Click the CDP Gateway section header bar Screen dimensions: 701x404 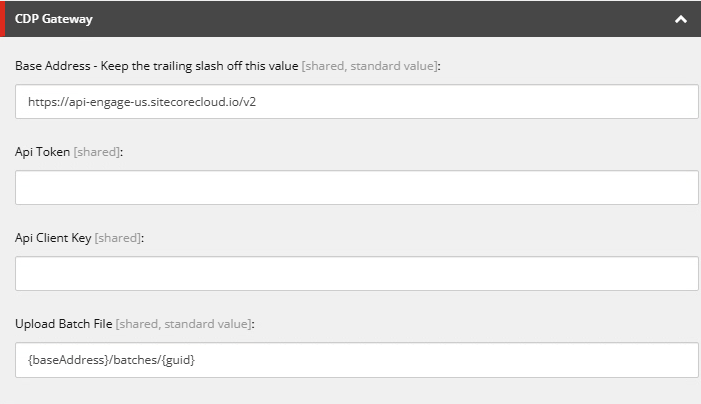click(350, 19)
